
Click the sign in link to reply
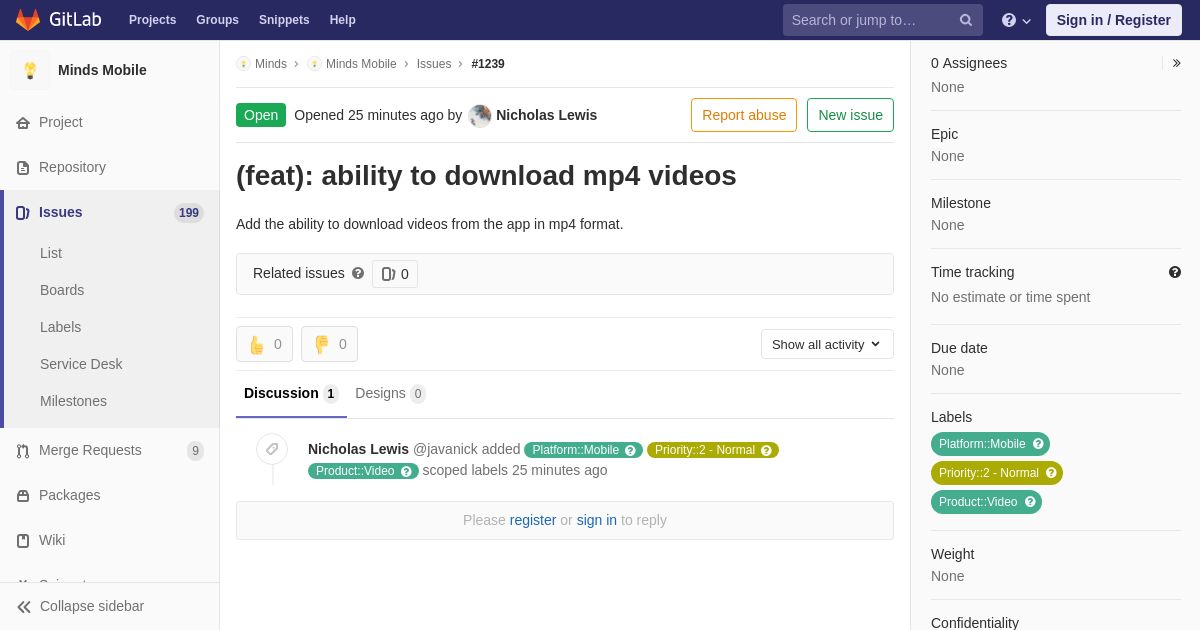597,520
